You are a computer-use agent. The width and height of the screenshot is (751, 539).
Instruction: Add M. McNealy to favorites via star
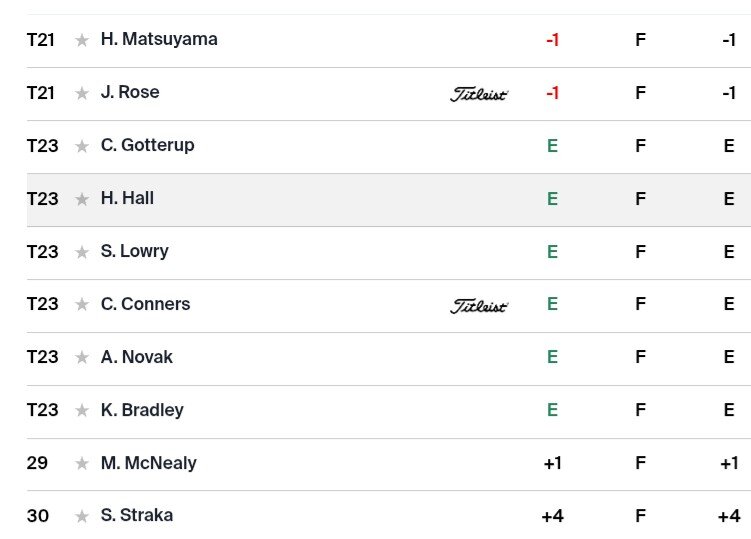pyautogui.click(x=82, y=464)
